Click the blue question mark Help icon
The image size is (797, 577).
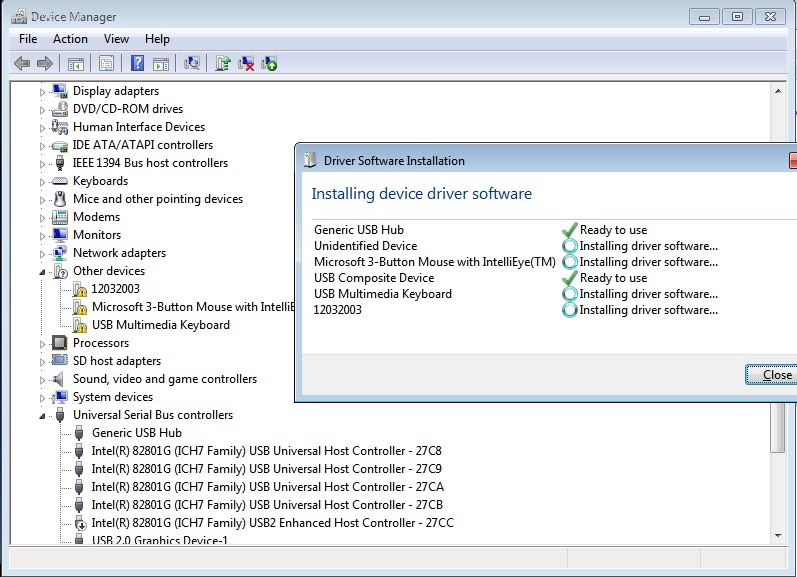(x=137, y=63)
